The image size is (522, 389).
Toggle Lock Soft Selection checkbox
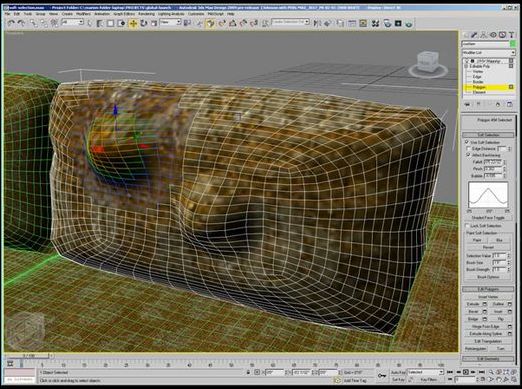click(467, 226)
